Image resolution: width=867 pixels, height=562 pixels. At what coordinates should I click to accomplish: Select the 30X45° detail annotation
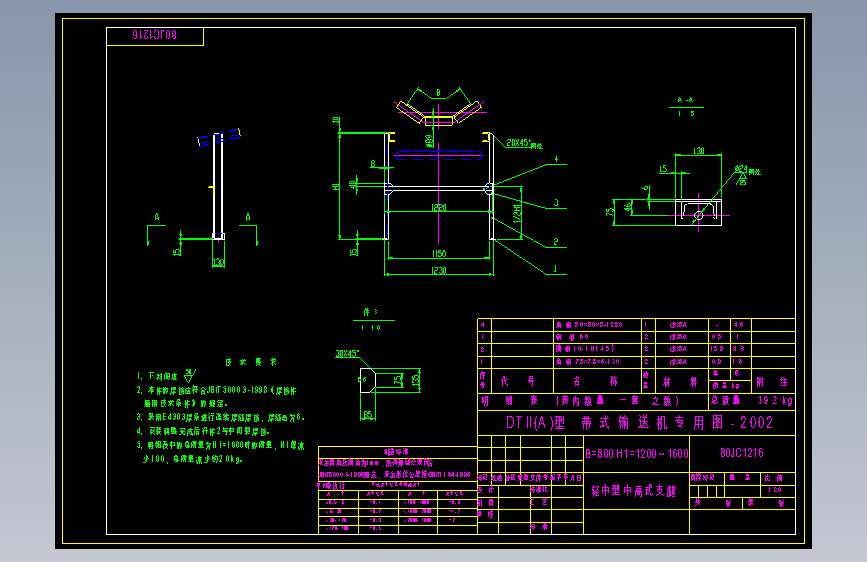coord(347,353)
